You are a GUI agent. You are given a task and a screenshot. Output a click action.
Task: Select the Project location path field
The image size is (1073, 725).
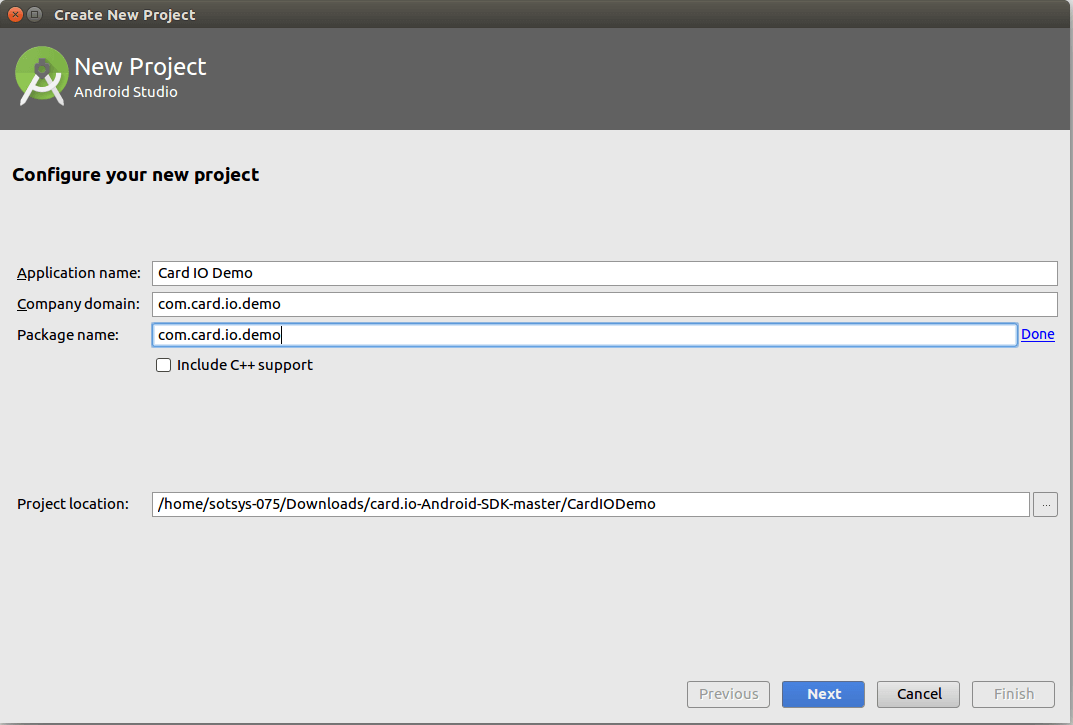590,505
